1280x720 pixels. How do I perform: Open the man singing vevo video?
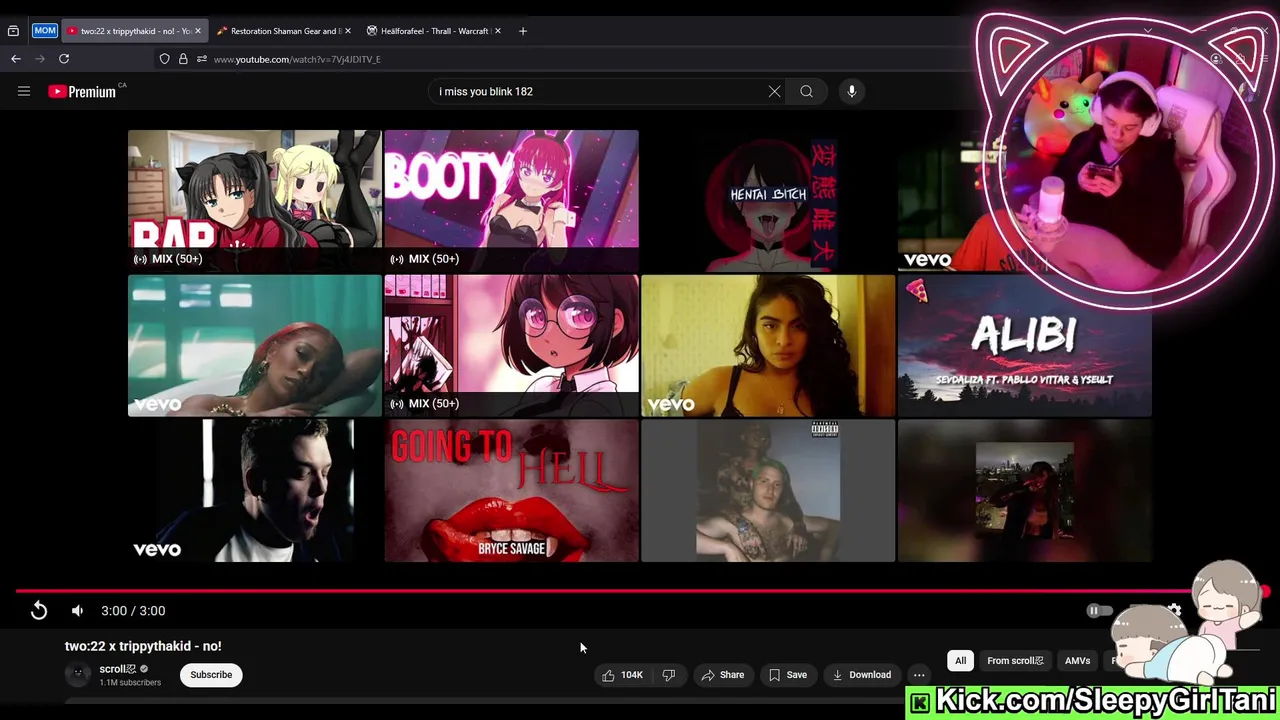pos(255,491)
